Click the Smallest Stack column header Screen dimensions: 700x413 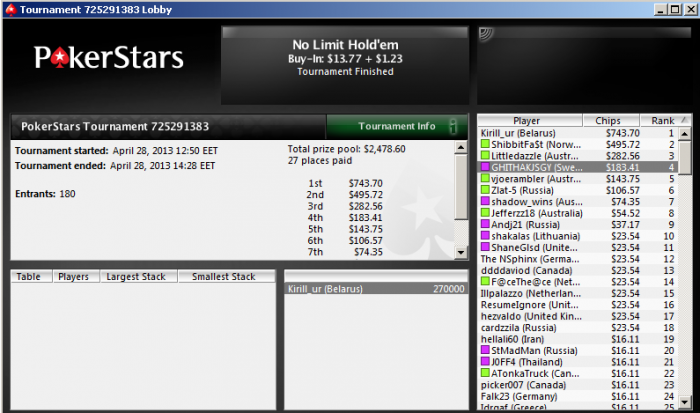pyautogui.click(x=226, y=276)
